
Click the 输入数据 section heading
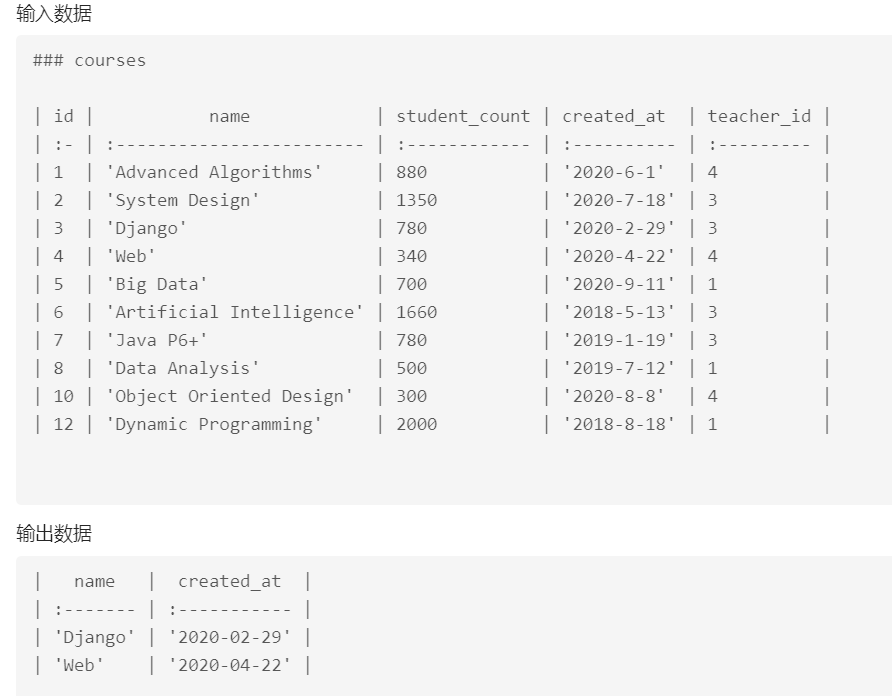click(x=54, y=14)
